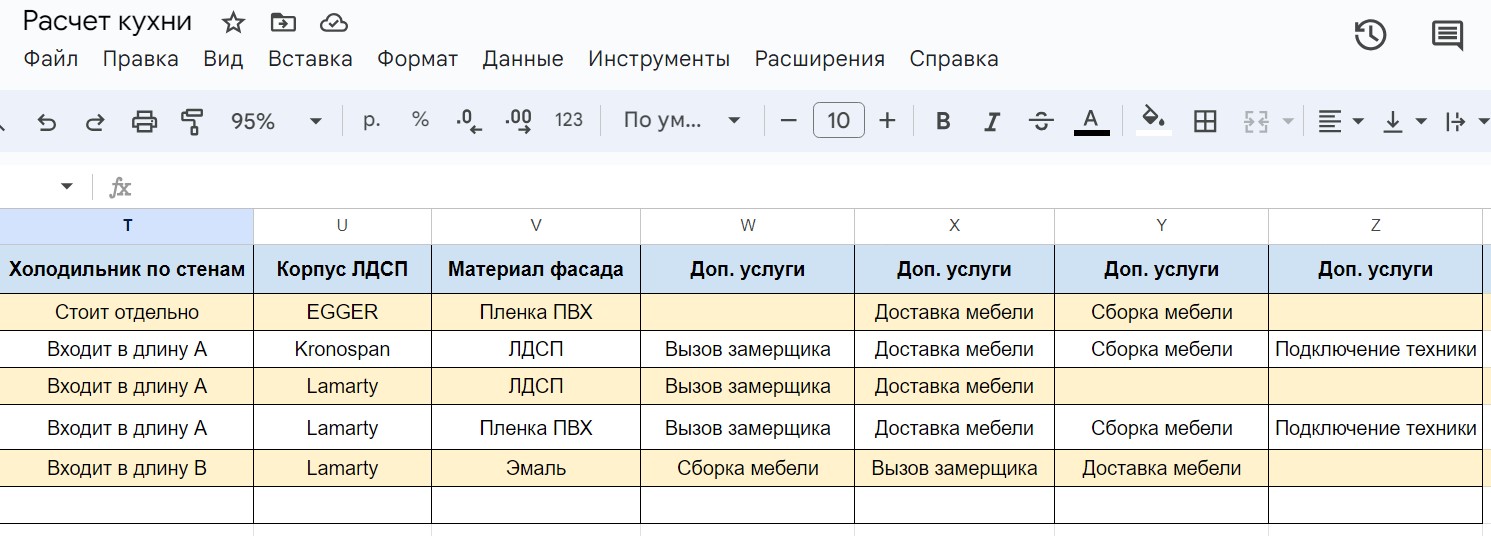Click the undo arrow icon

point(47,122)
